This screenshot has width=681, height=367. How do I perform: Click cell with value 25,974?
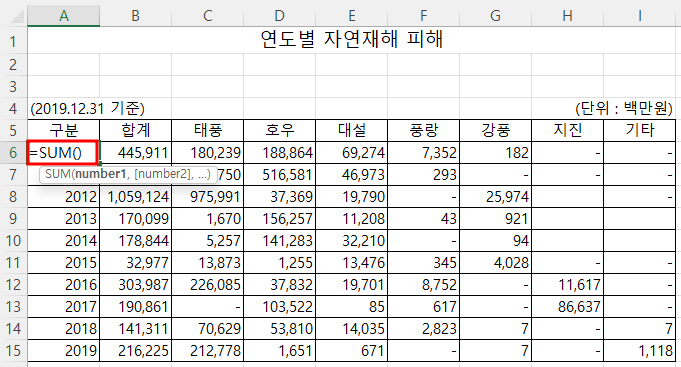click(496, 196)
